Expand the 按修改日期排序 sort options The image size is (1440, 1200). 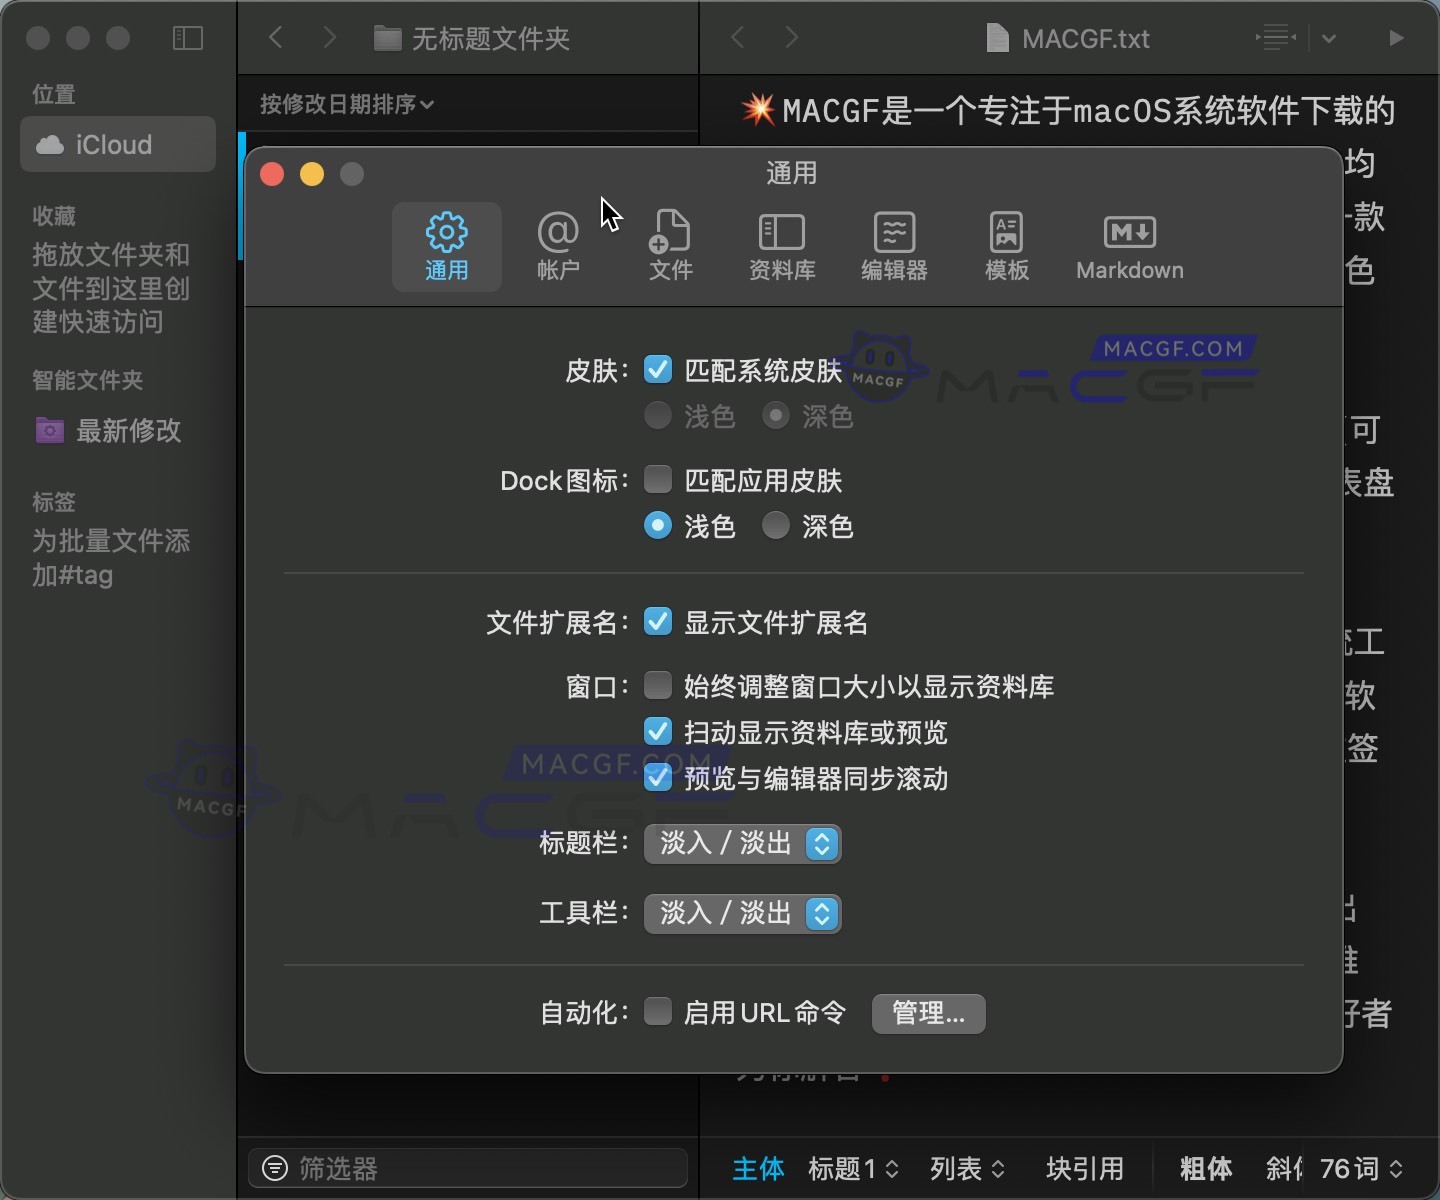347,104
